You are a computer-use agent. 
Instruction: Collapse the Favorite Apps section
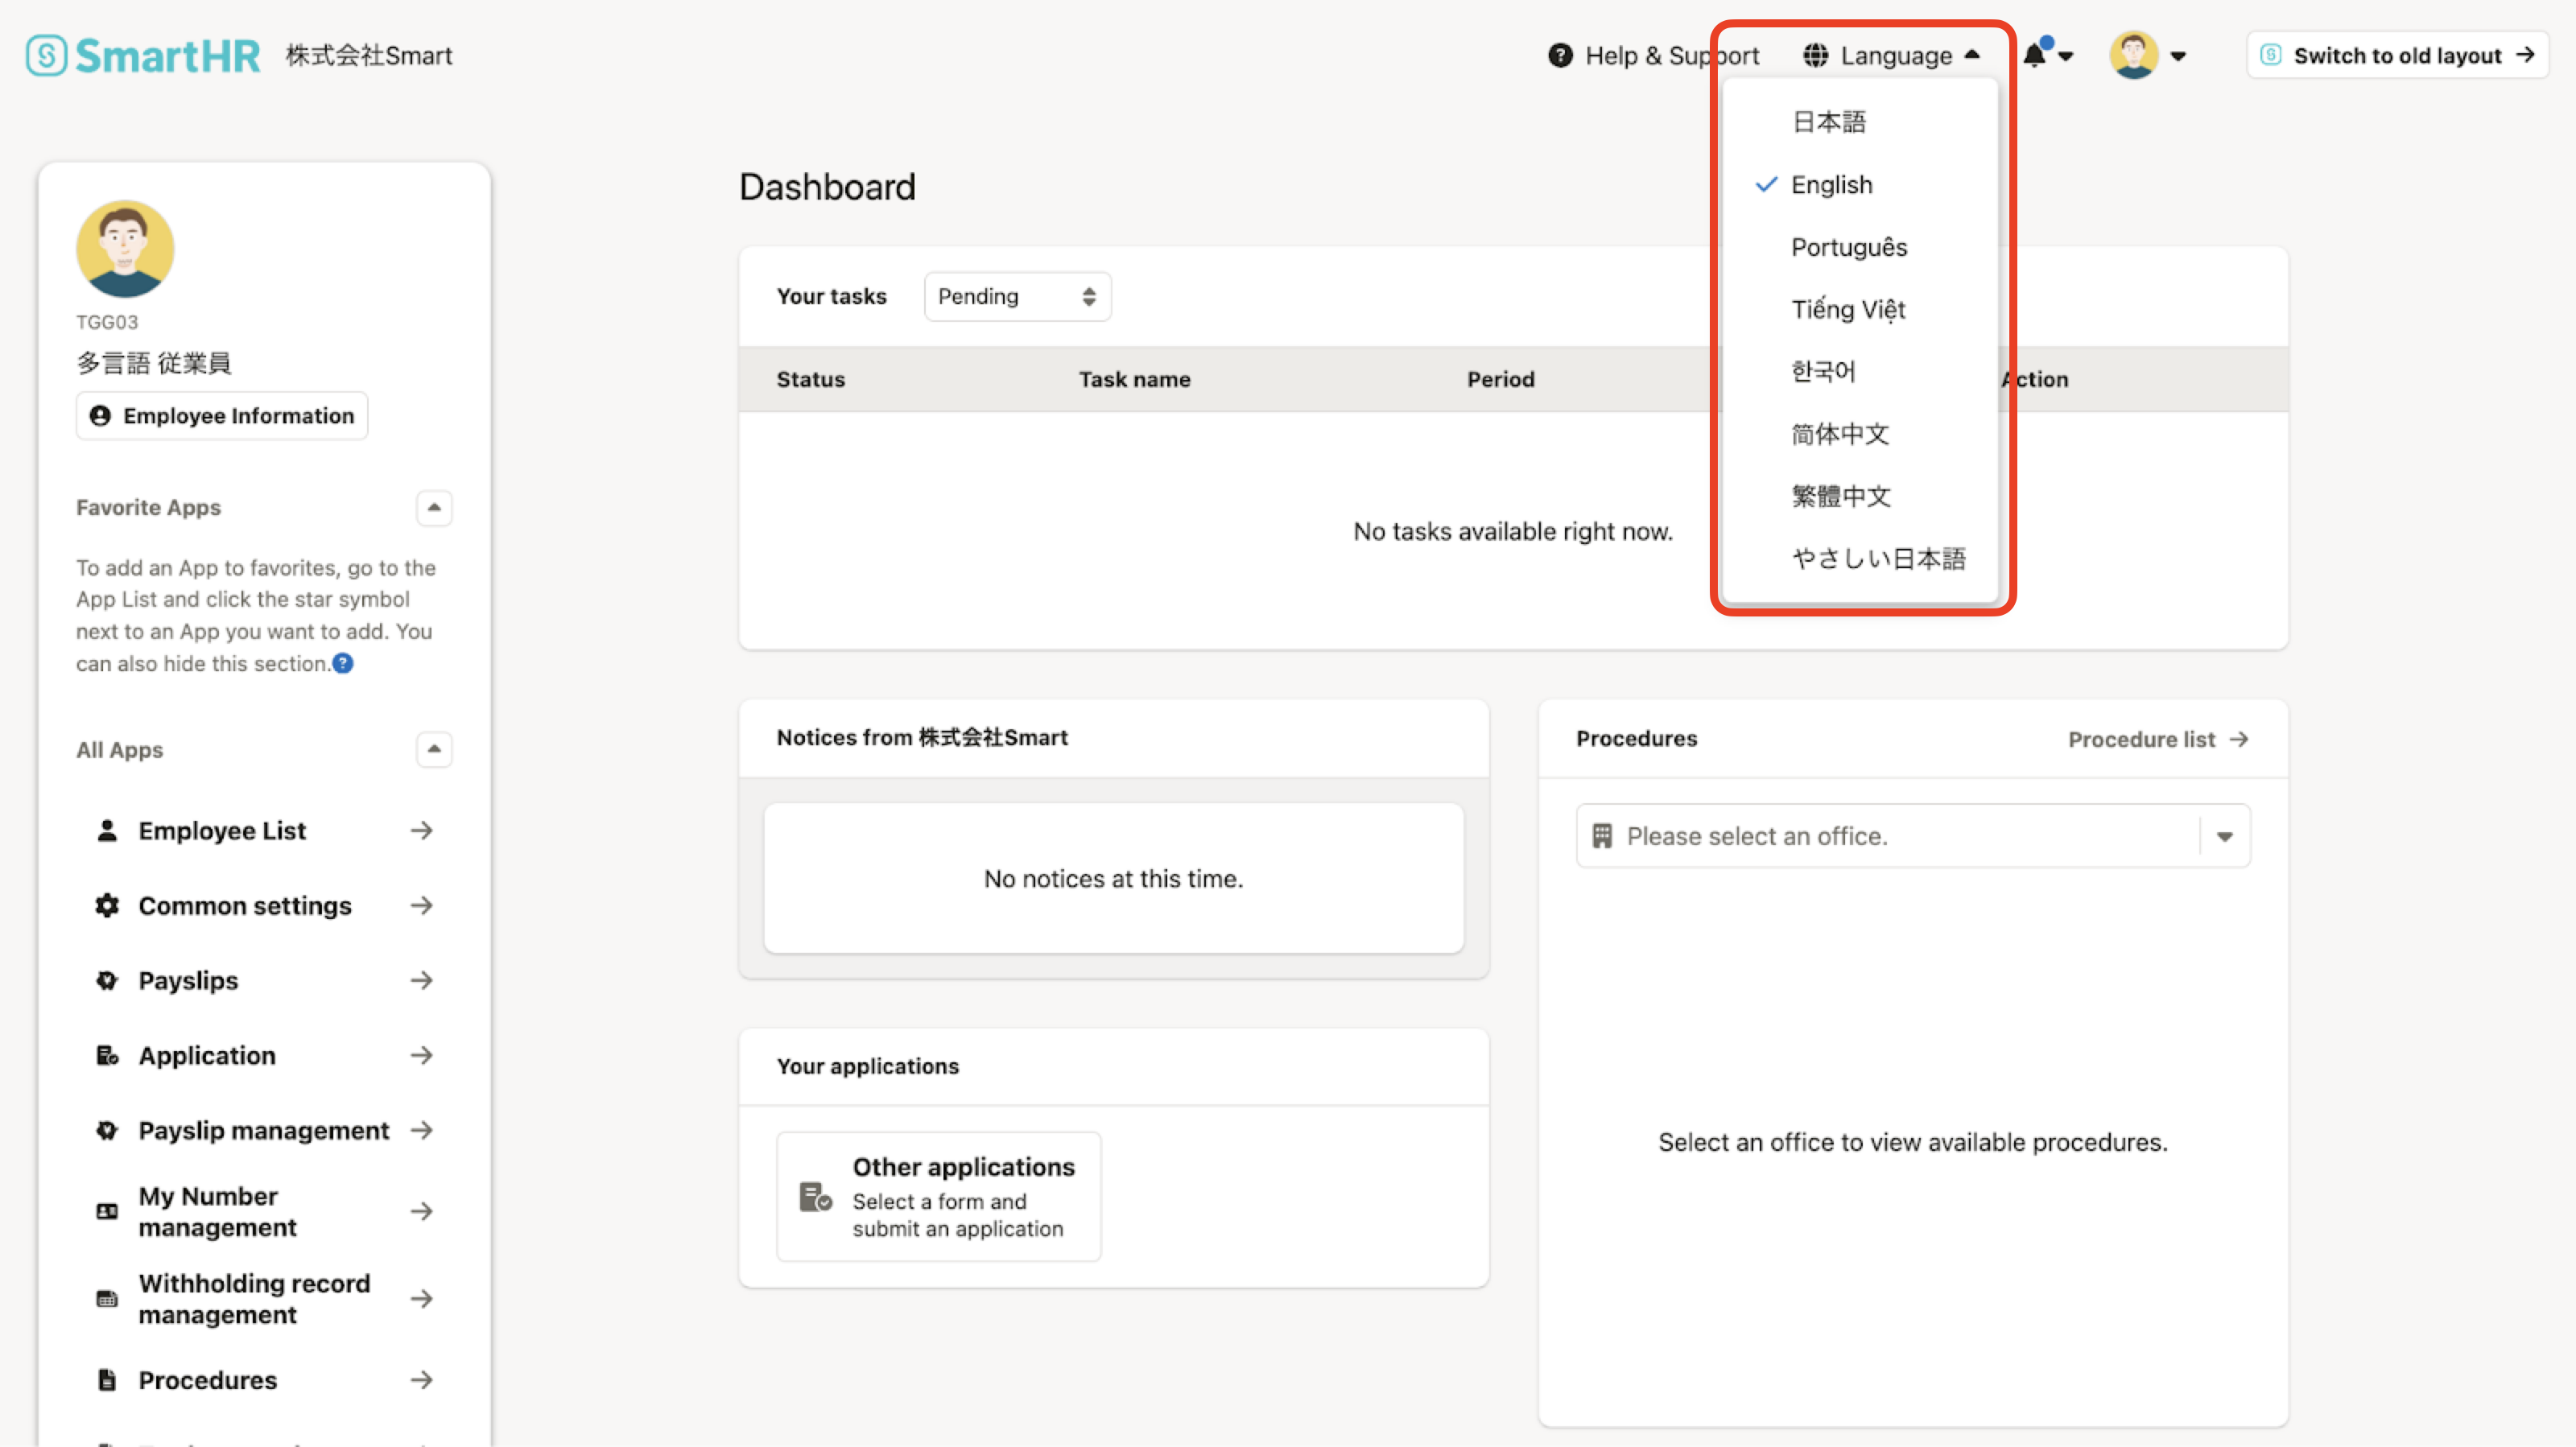pyautogui.click(x=433, y=507)
